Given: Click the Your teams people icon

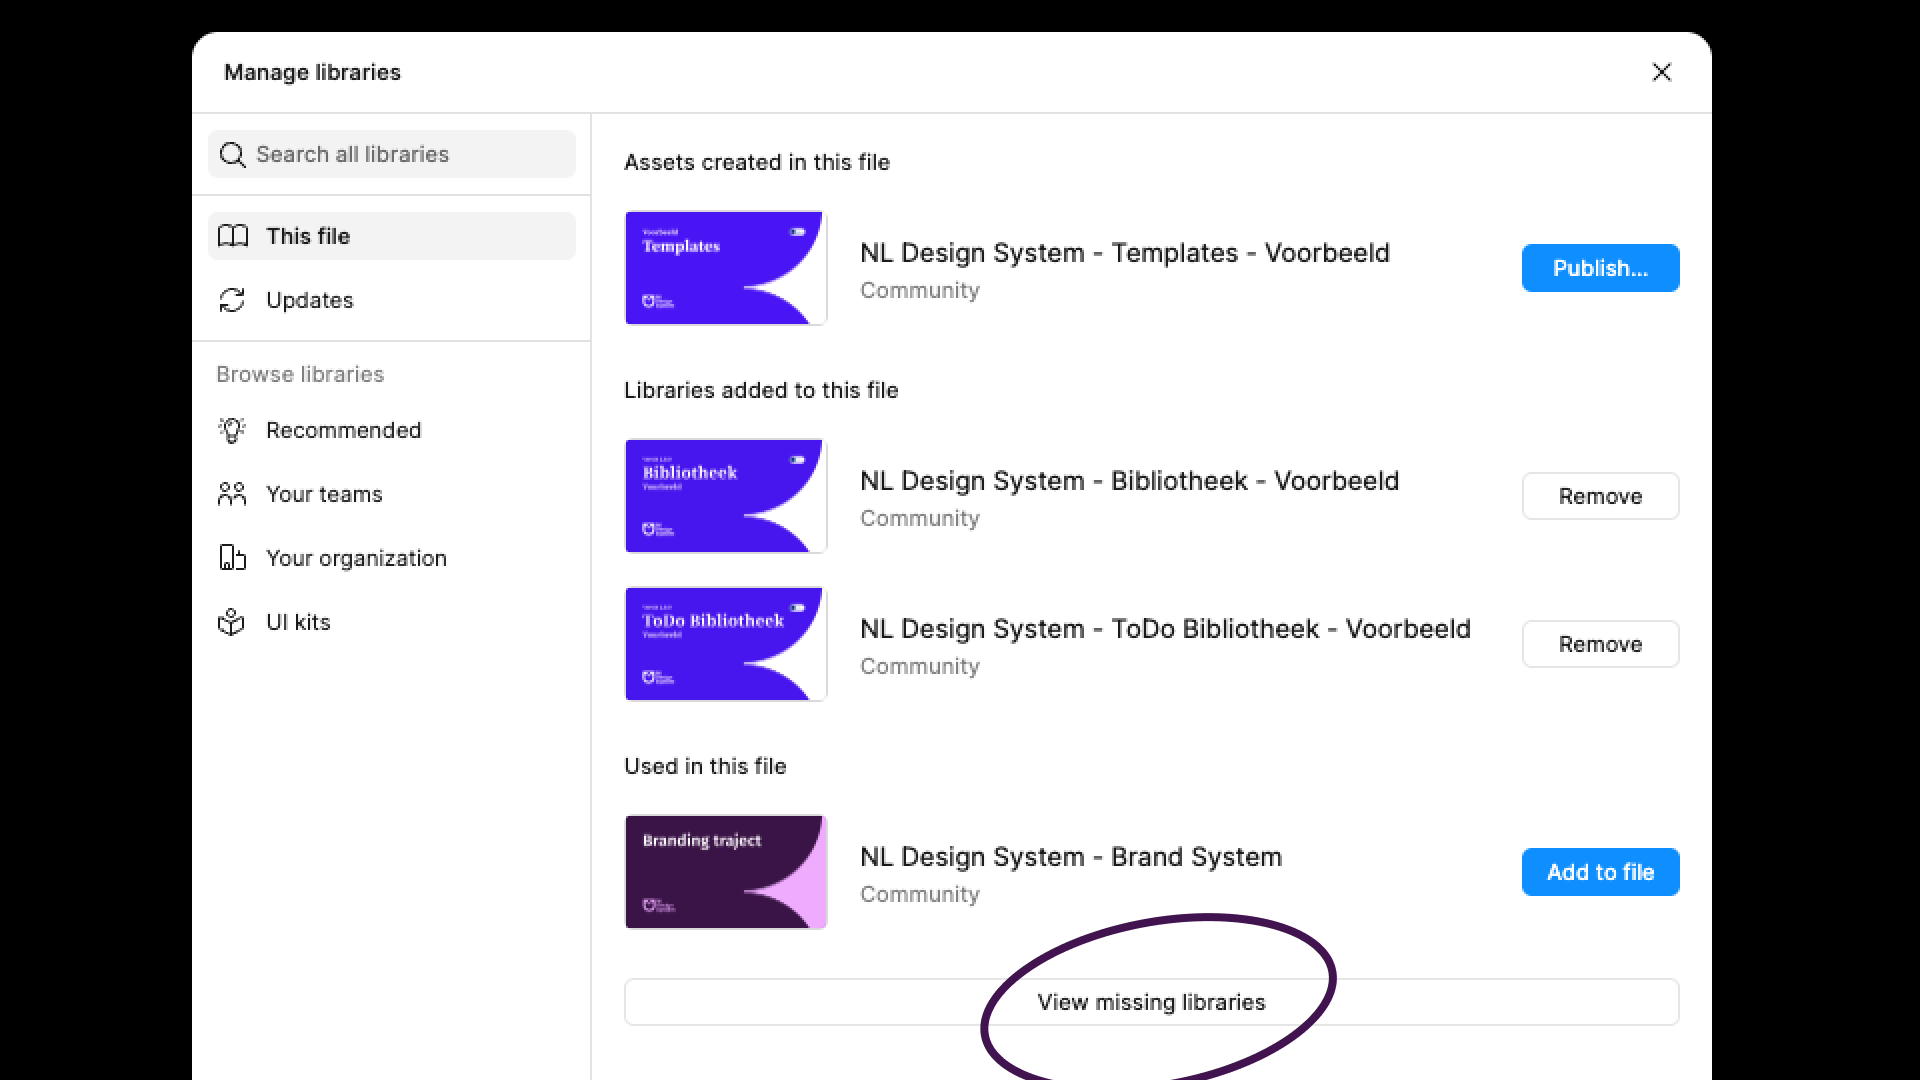Looking at the screenshot, I should pos(232,494).
